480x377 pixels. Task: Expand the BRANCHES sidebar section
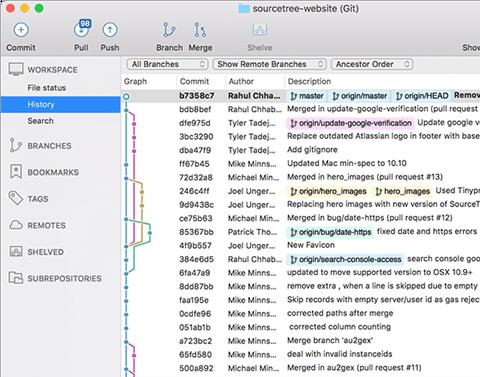[x=49, y=146]
